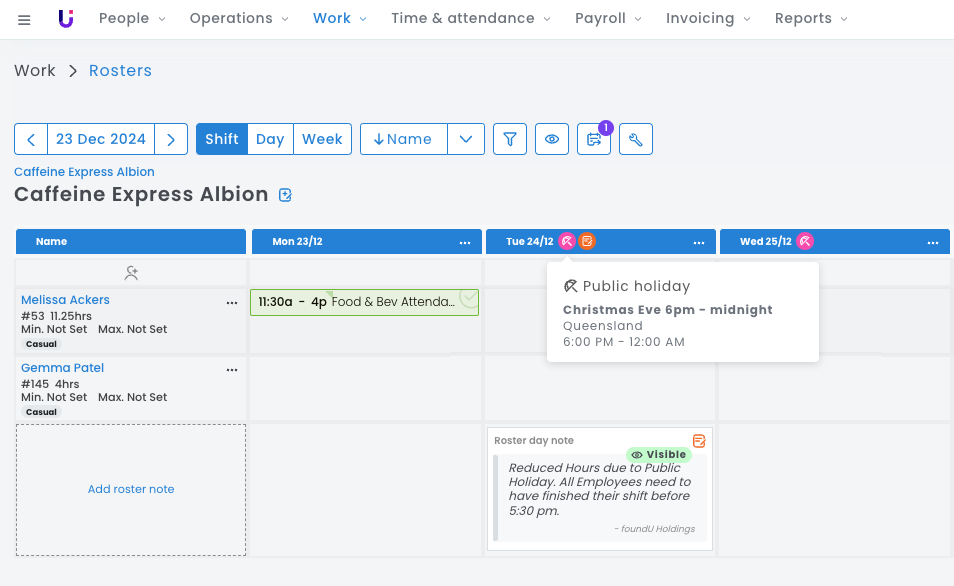Expand the Name sort dropdown arrow
Viewport: 954px width, 586px height.
[x=466, y=139]
